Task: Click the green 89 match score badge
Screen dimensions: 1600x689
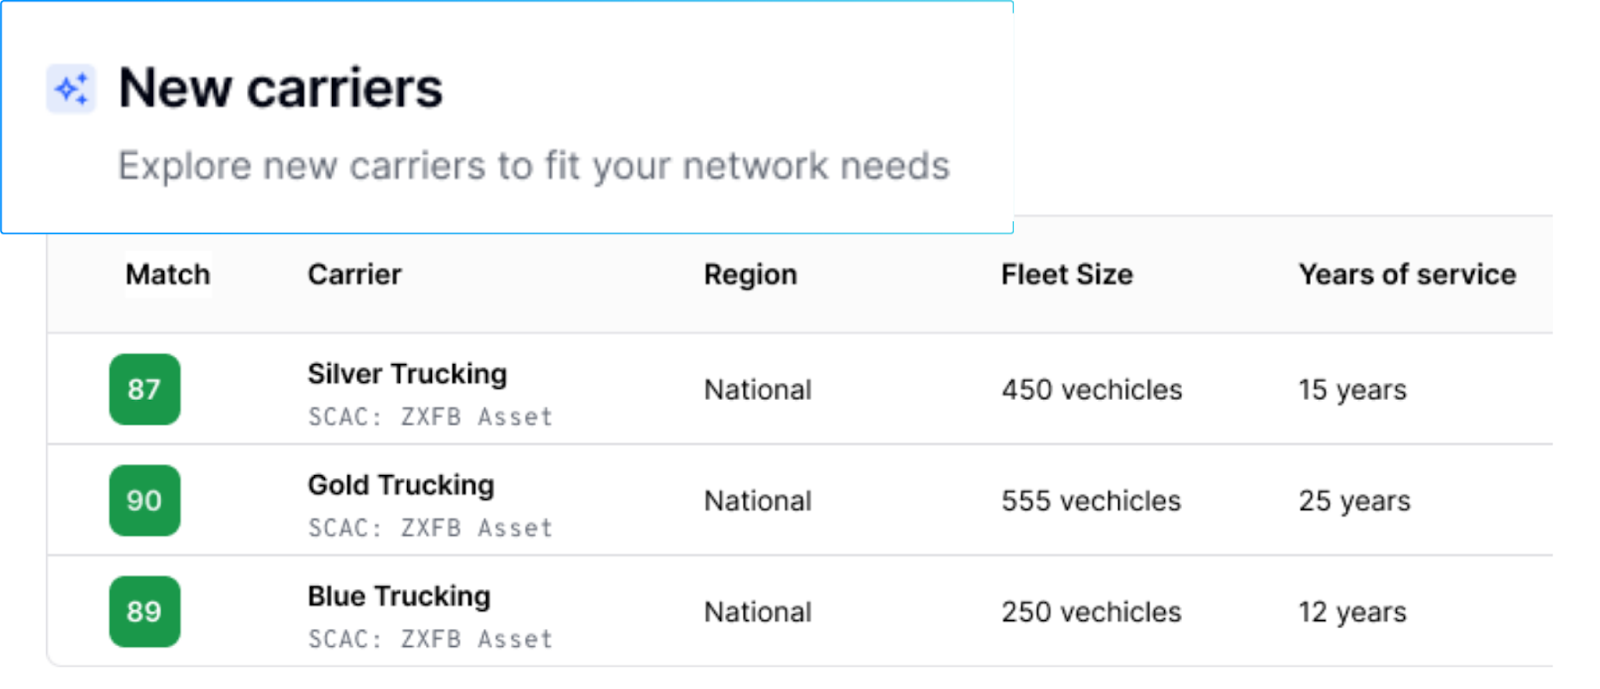Action: (x=145, y=611)
